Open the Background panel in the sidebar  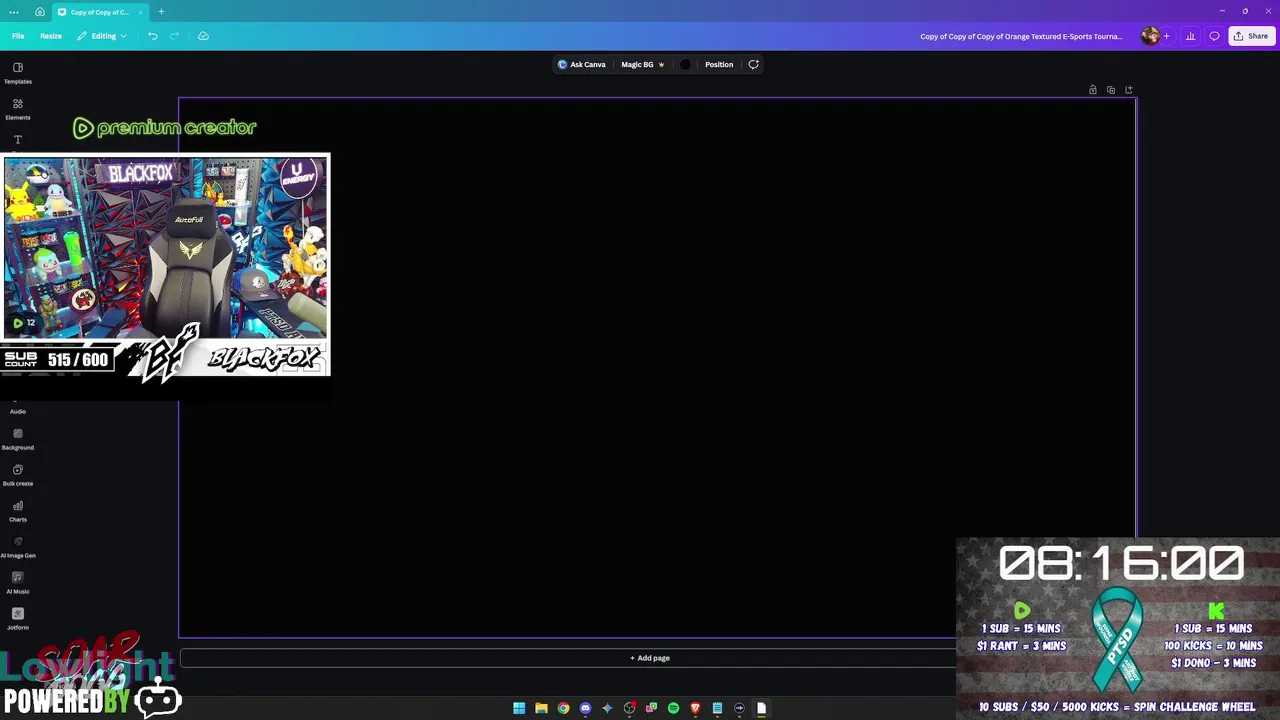click(x=18, y=439)
